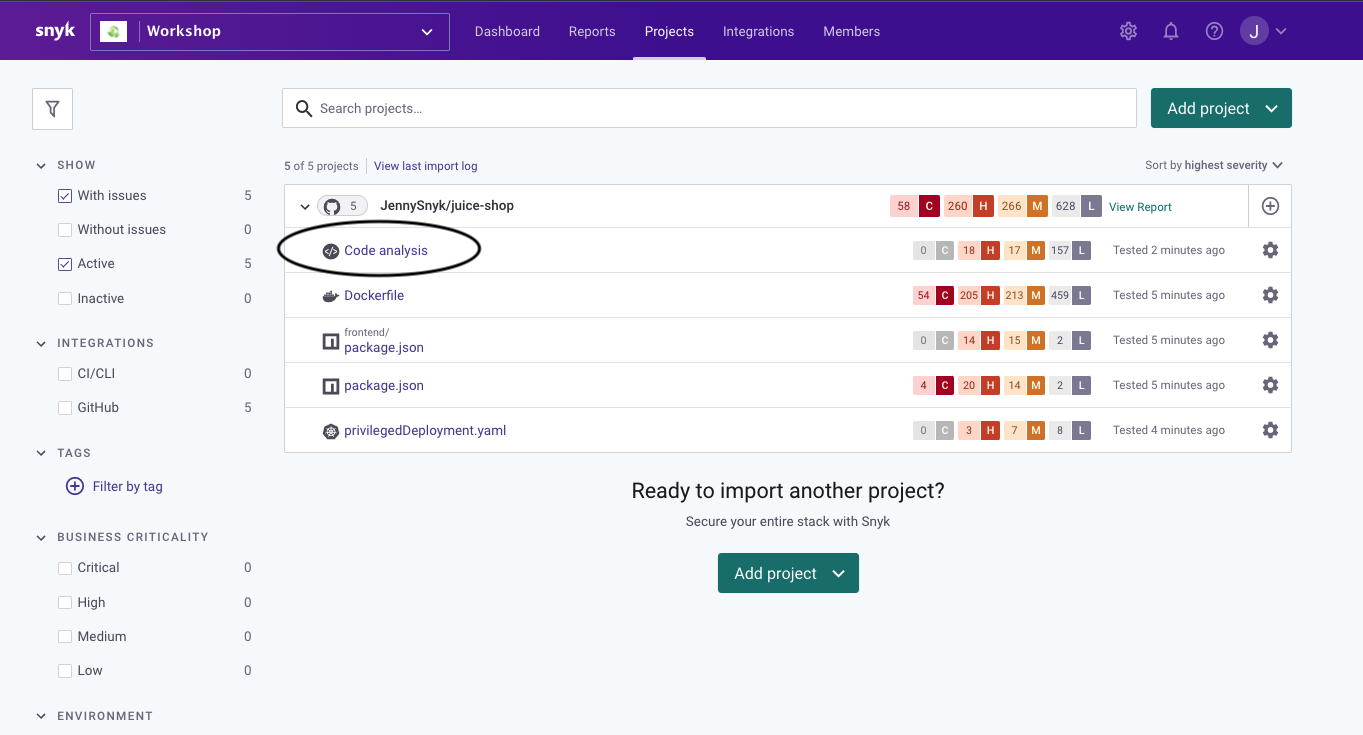Click the Kubernetes icon beside privilegedDeployment.yaml

click(331, 431)
